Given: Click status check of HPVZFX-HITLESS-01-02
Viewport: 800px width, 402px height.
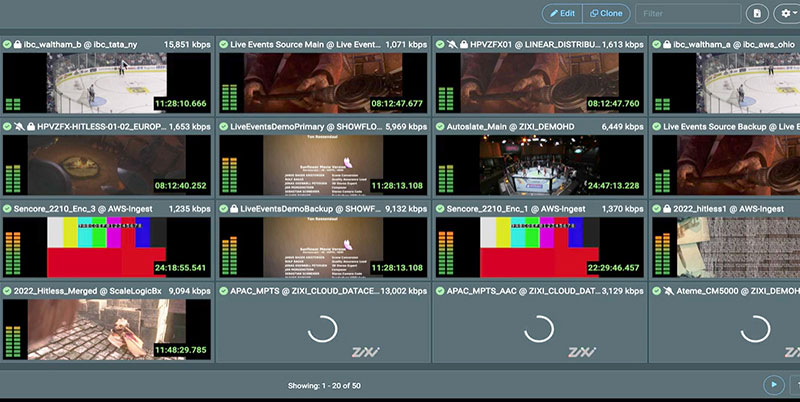Looking at the screenshot, I should tap(7, 127).
